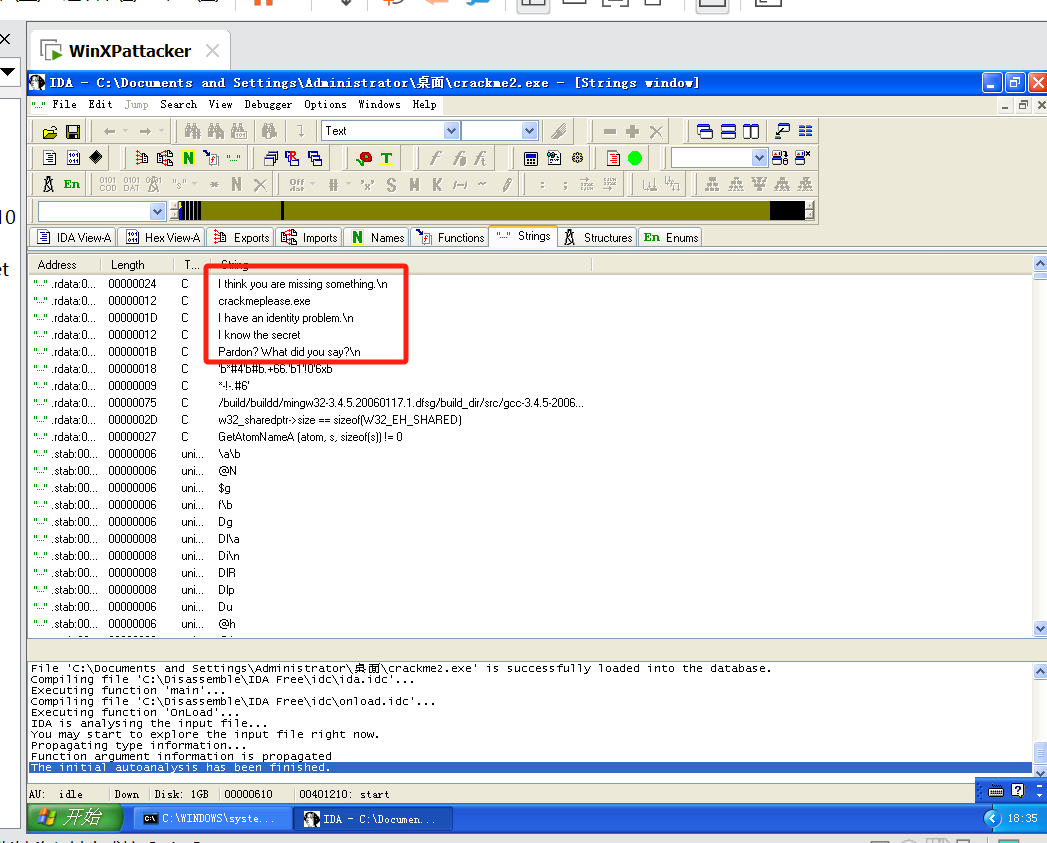This screenshot has width=1047, height=843.
Task: Select string 'crackmeplease.exe'
Action: point(264,301)
